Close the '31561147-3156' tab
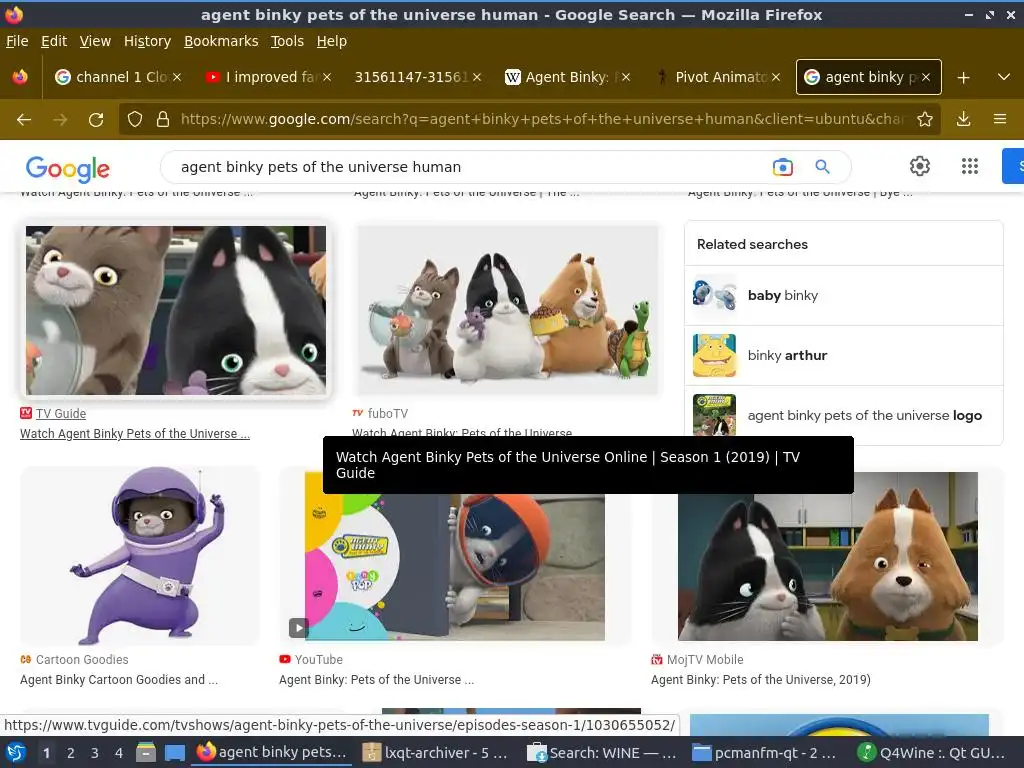 click(477, 77)
